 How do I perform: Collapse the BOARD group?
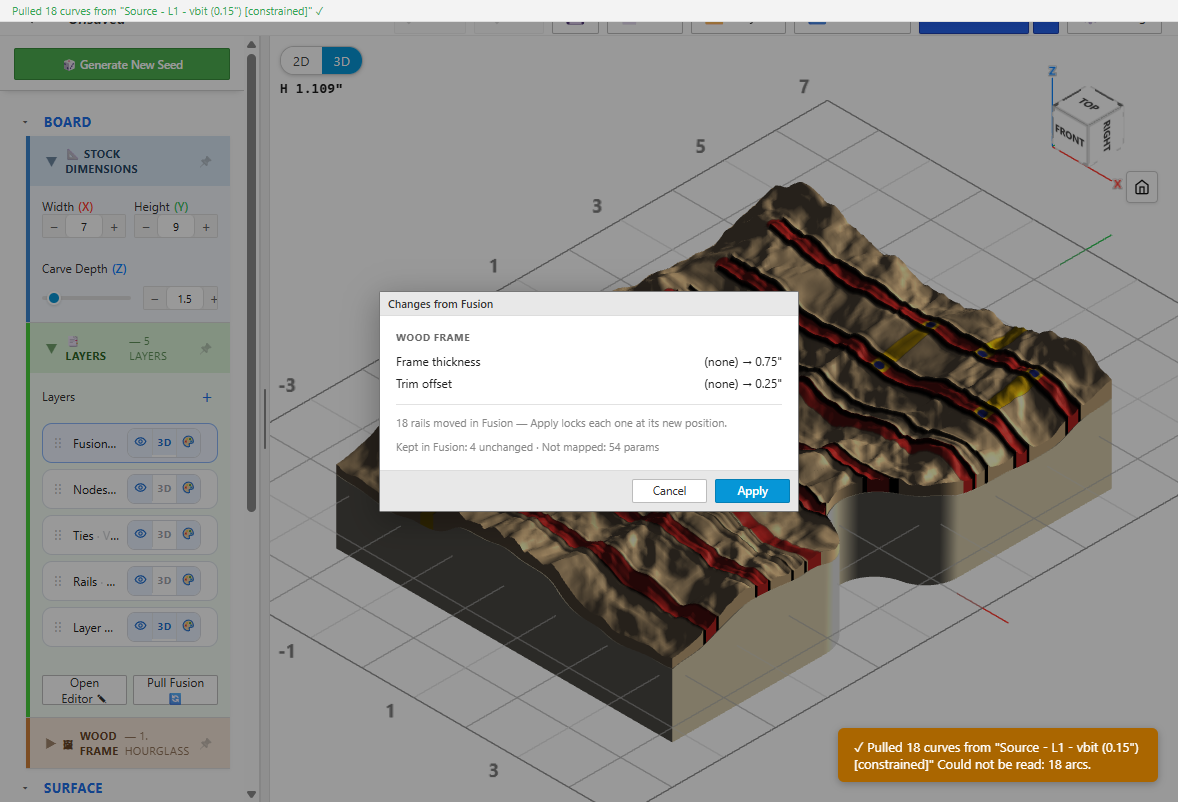(x=25, y=122)
